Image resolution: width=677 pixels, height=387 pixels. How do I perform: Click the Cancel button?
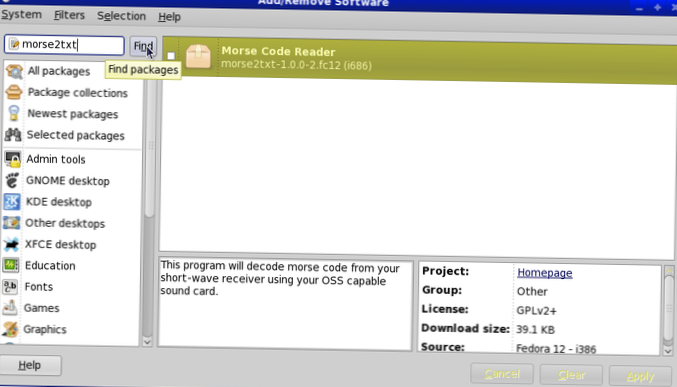coord(502,374)
